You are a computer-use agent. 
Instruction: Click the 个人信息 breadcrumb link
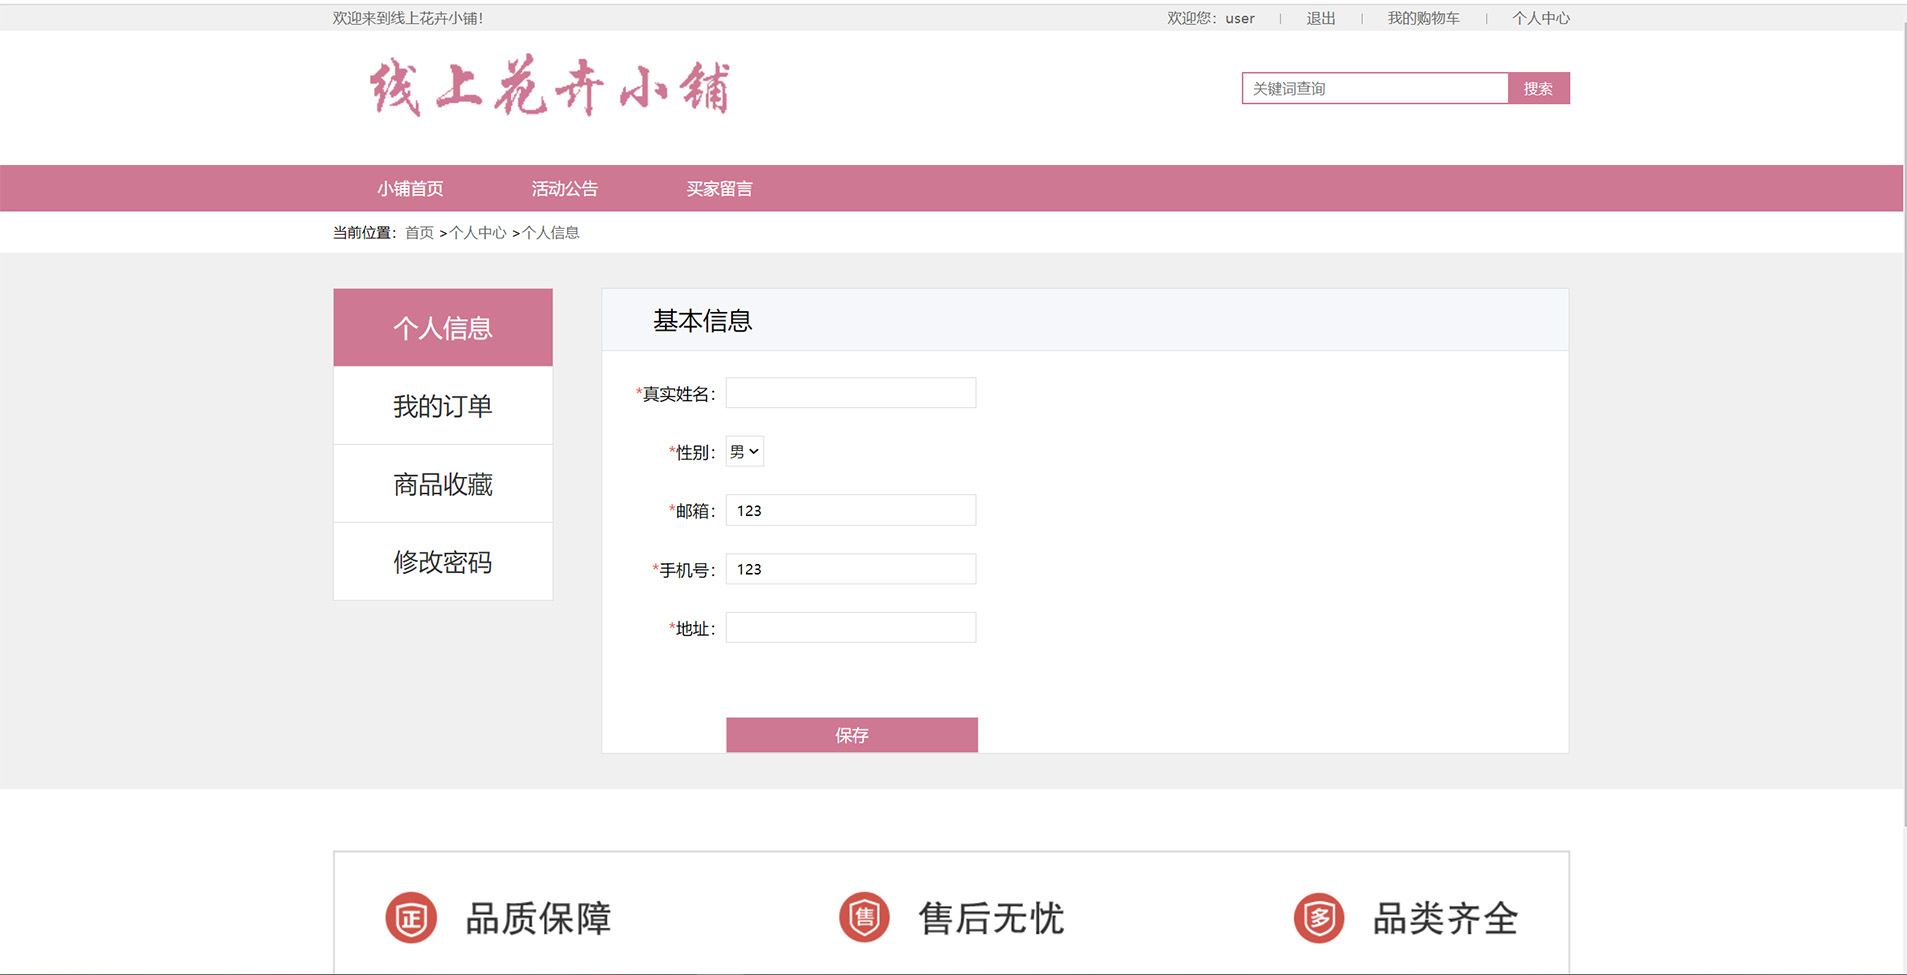551,233
